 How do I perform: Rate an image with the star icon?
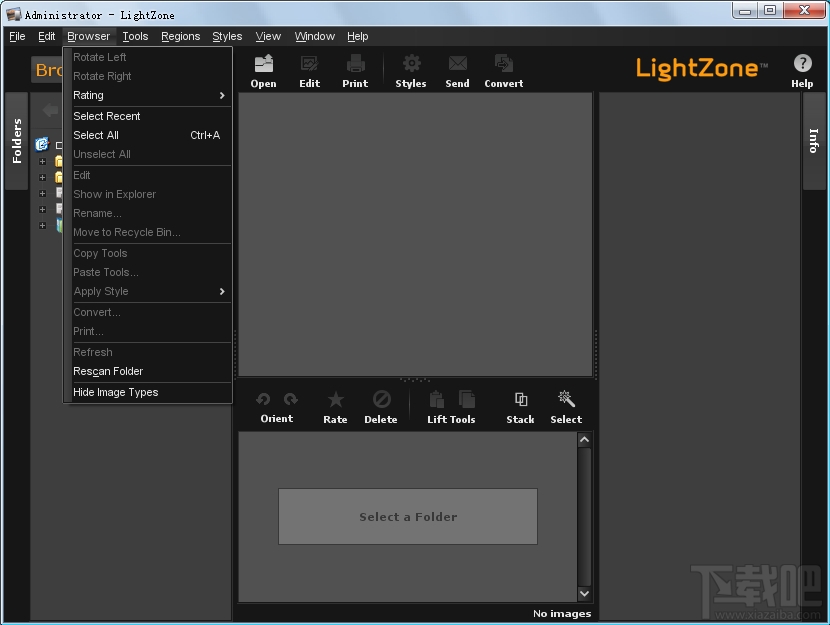[335, 398]
